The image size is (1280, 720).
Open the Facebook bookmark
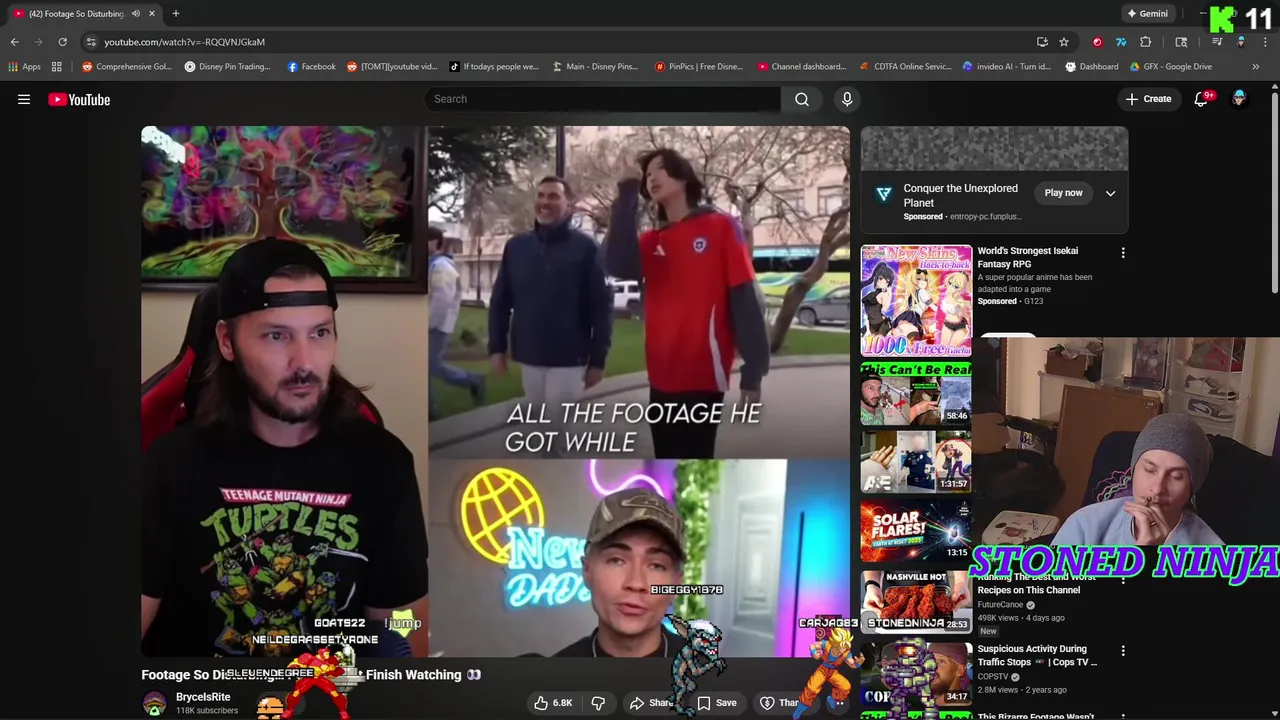tap(311, 67)
